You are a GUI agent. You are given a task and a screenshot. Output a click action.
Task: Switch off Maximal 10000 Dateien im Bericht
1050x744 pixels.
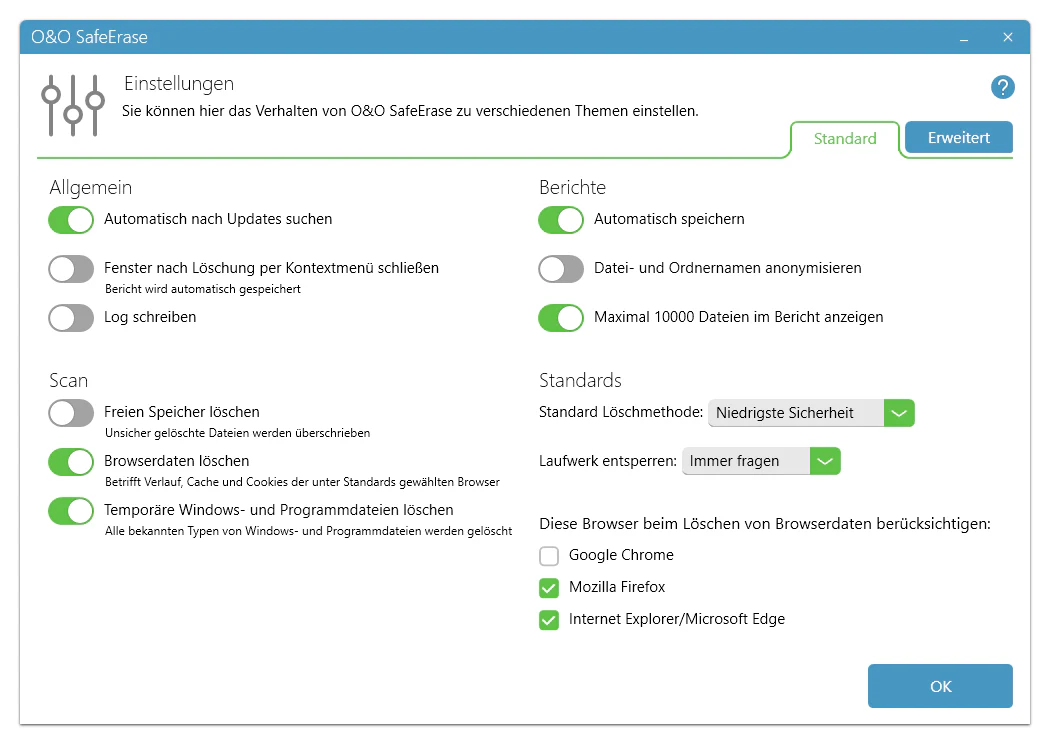(x=561, y=318)
